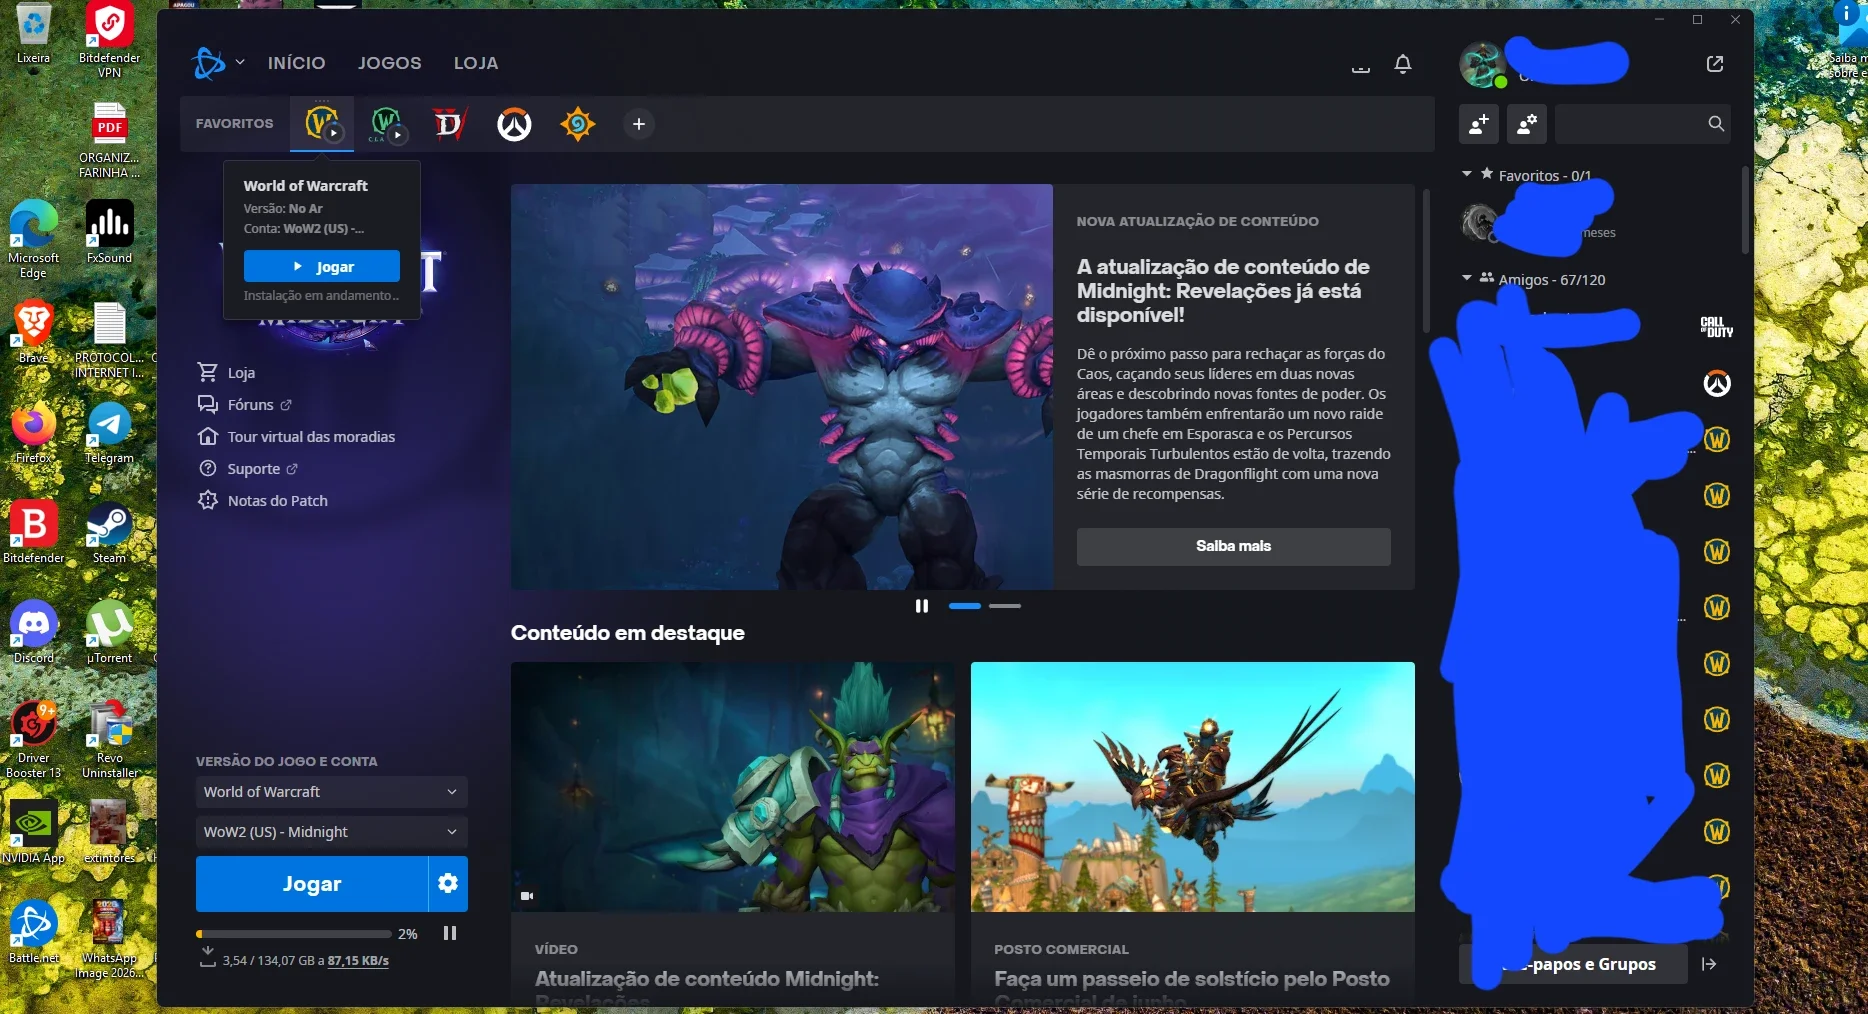The image size is (1868, 1014).
Task: Open friend settings gear-person icon
Action: (1527, 124)
